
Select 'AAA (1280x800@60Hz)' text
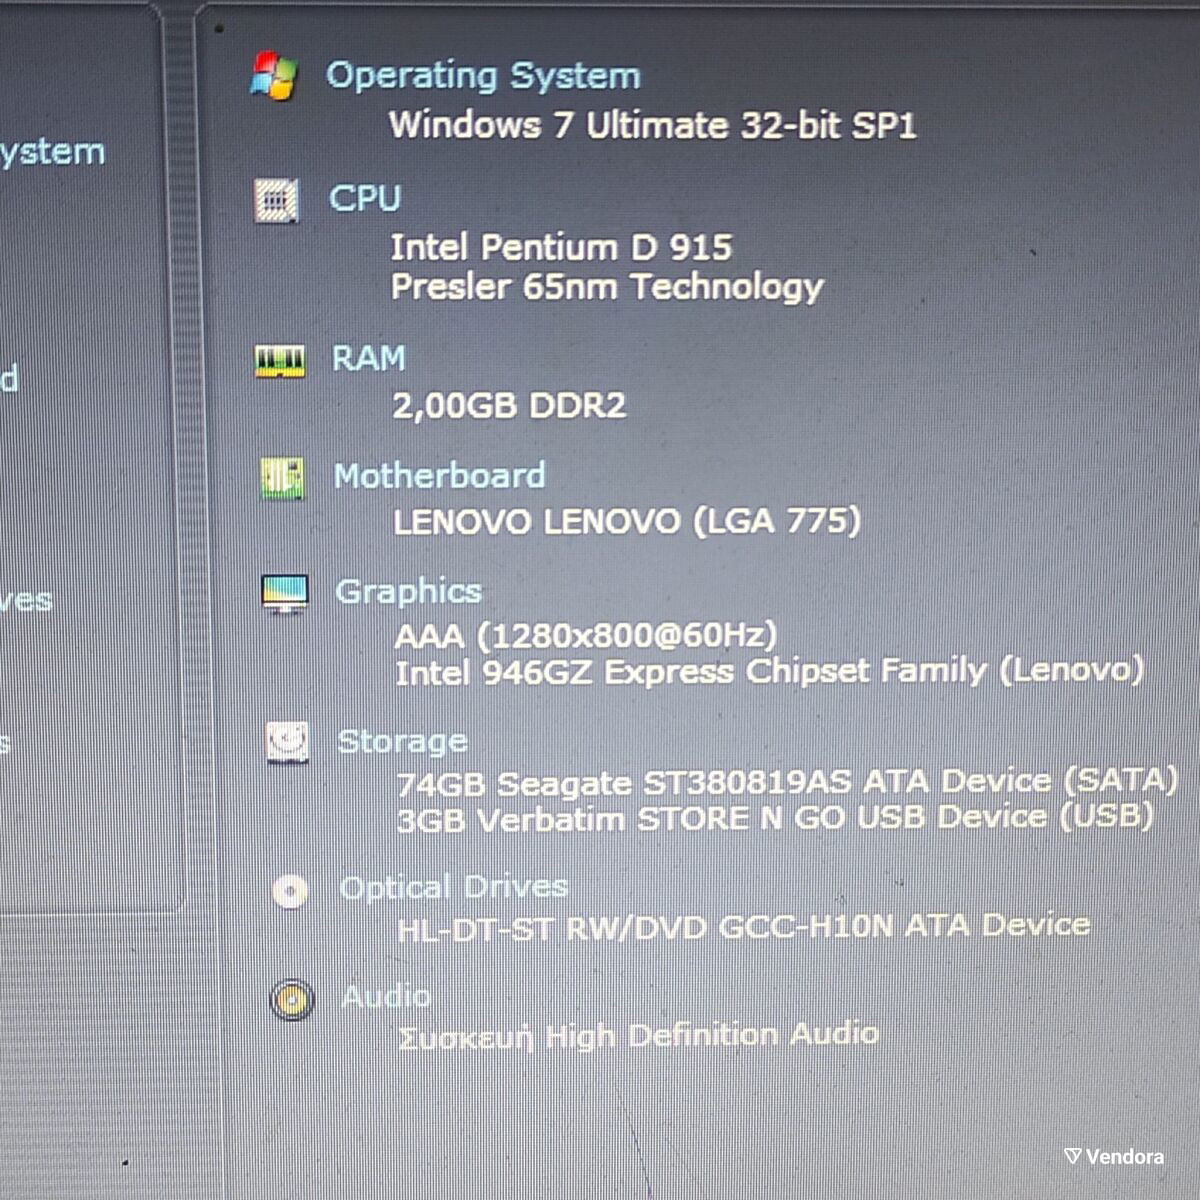(586, 635)
